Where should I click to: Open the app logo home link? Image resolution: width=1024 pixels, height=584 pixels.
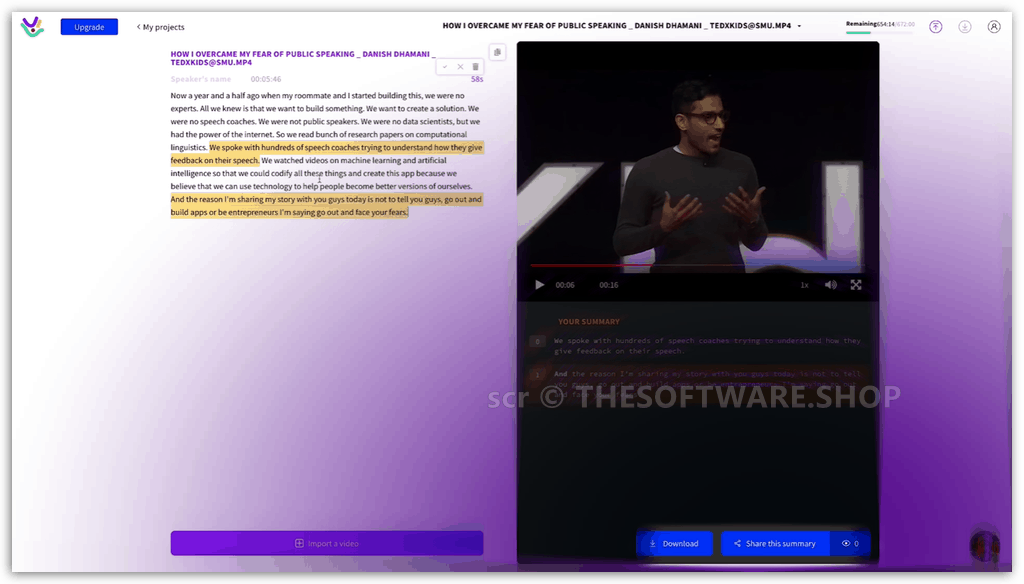(32, 27)
